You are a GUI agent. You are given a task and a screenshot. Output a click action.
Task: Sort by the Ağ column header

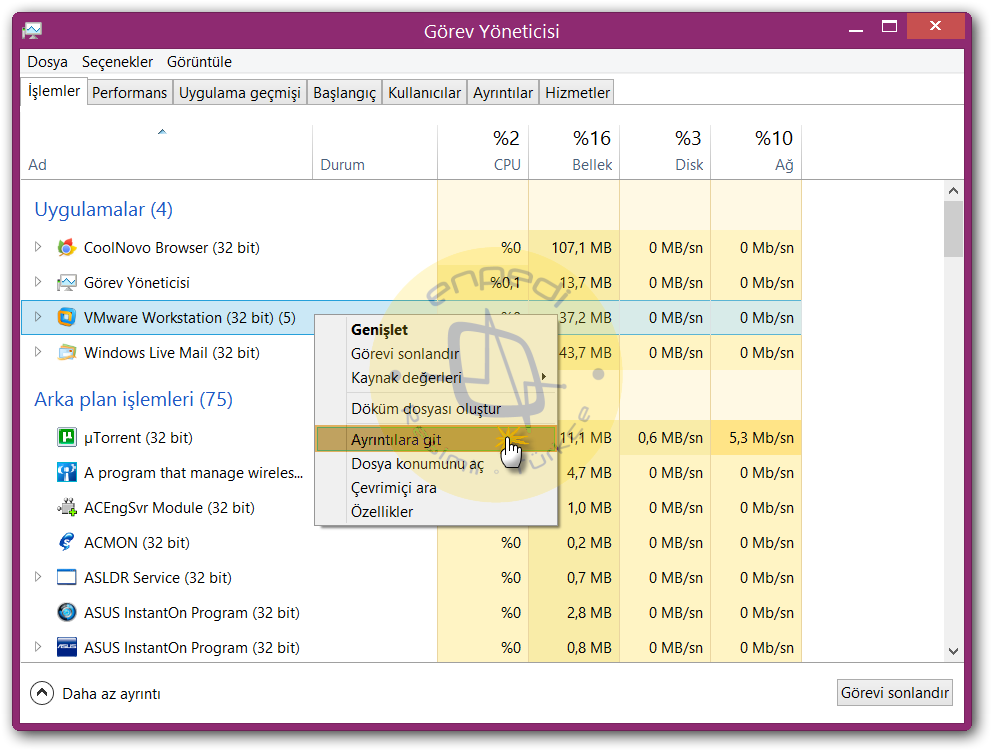(756, 152)
